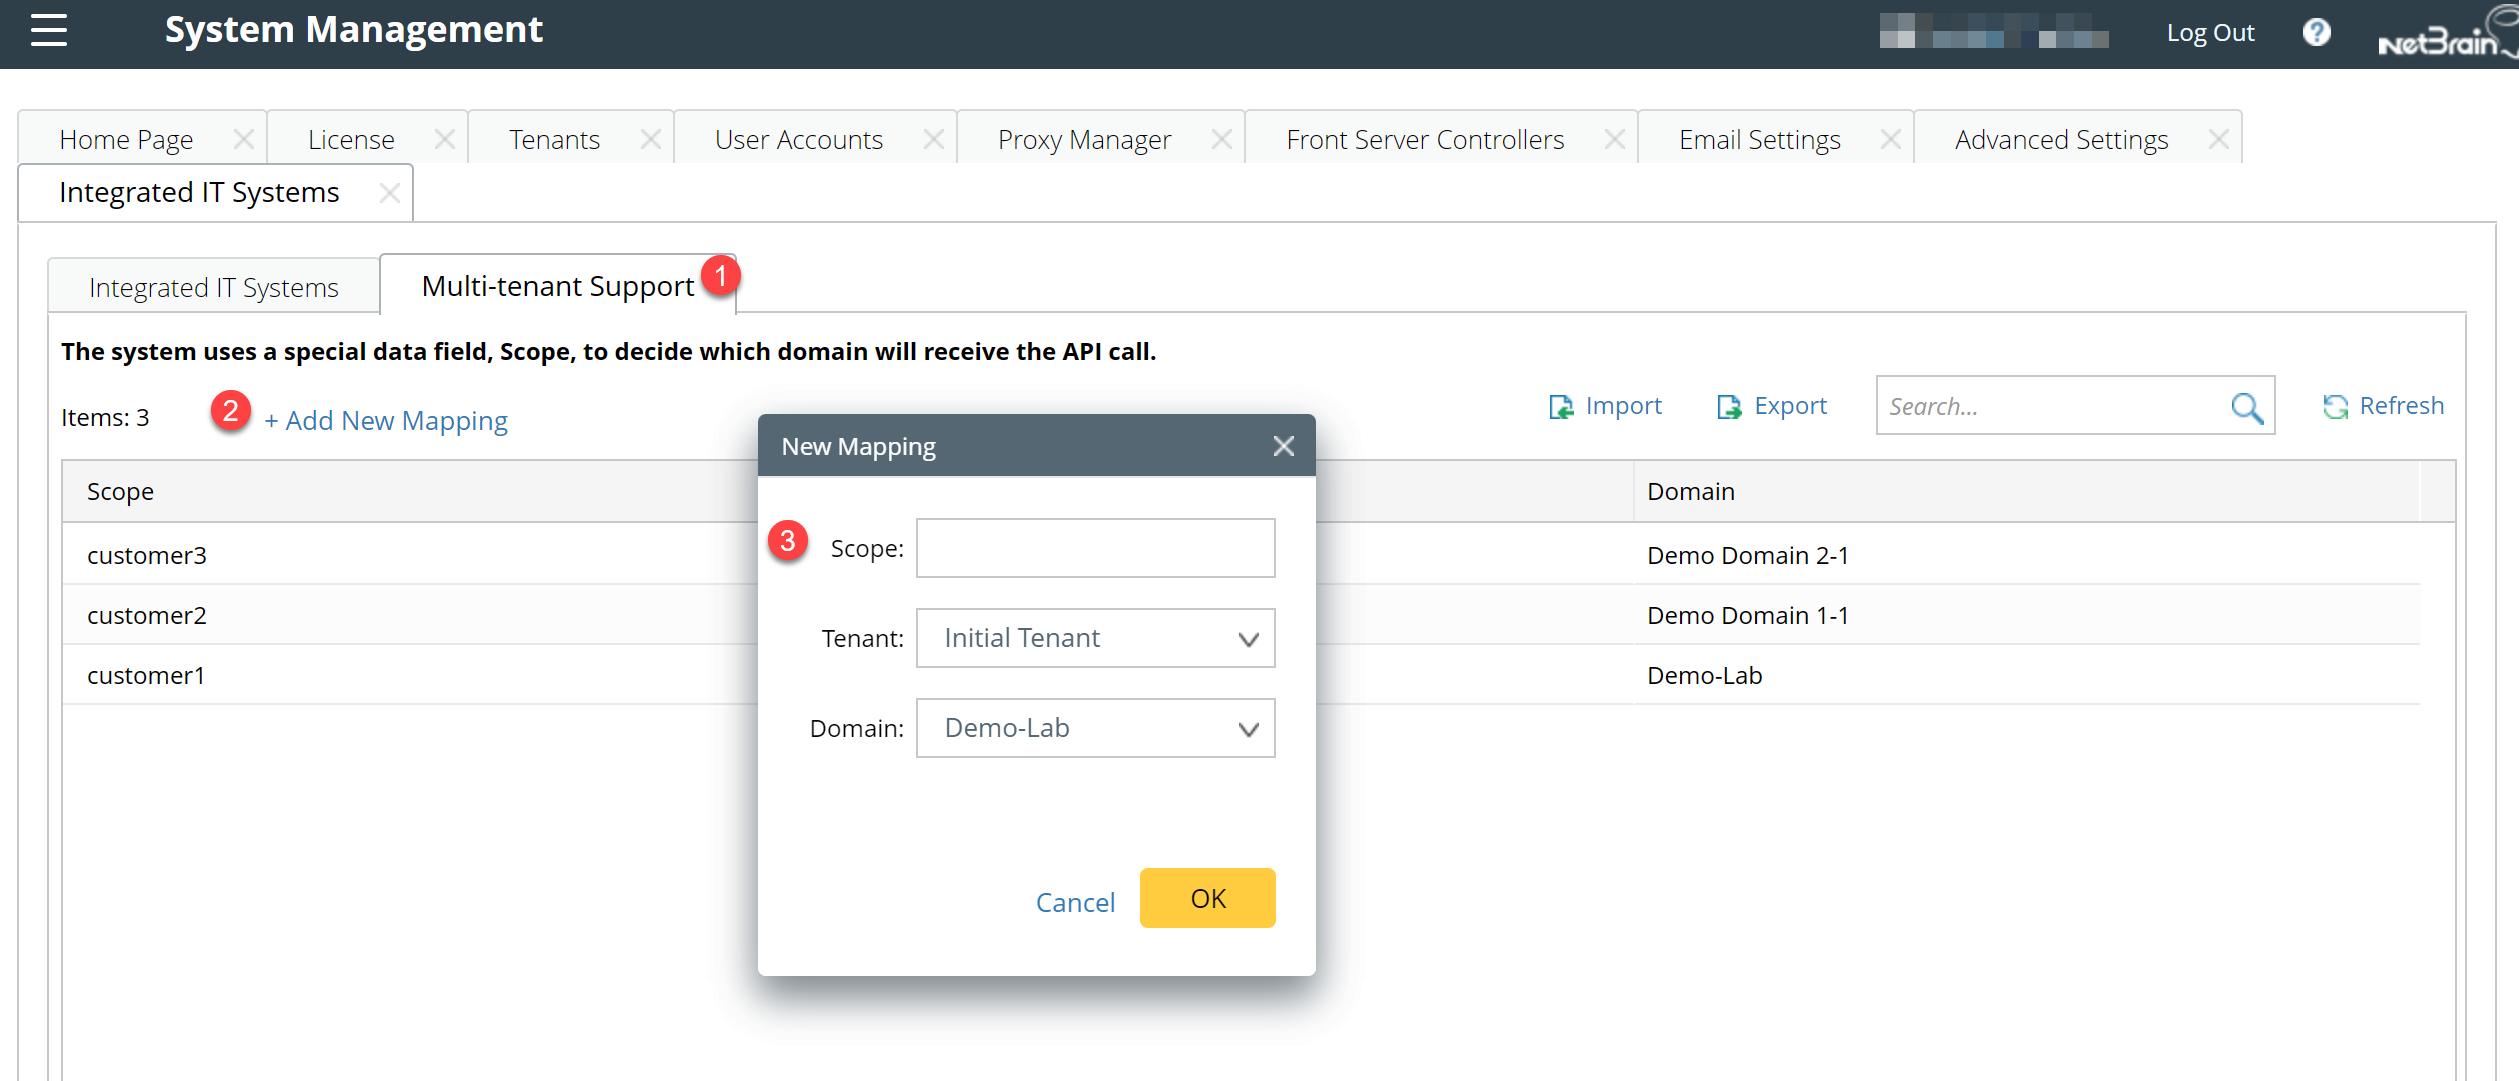The image size is (2519, 1081).
Task: Click the OK button
Action: [1207, 898]
